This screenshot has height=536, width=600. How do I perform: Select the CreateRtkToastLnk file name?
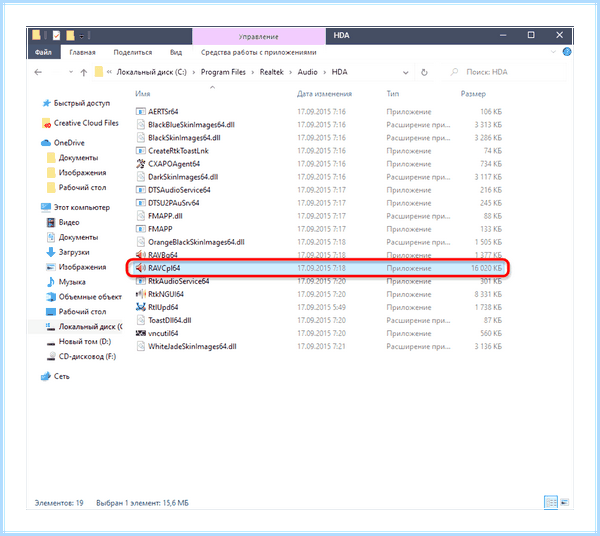coord(178,151)
